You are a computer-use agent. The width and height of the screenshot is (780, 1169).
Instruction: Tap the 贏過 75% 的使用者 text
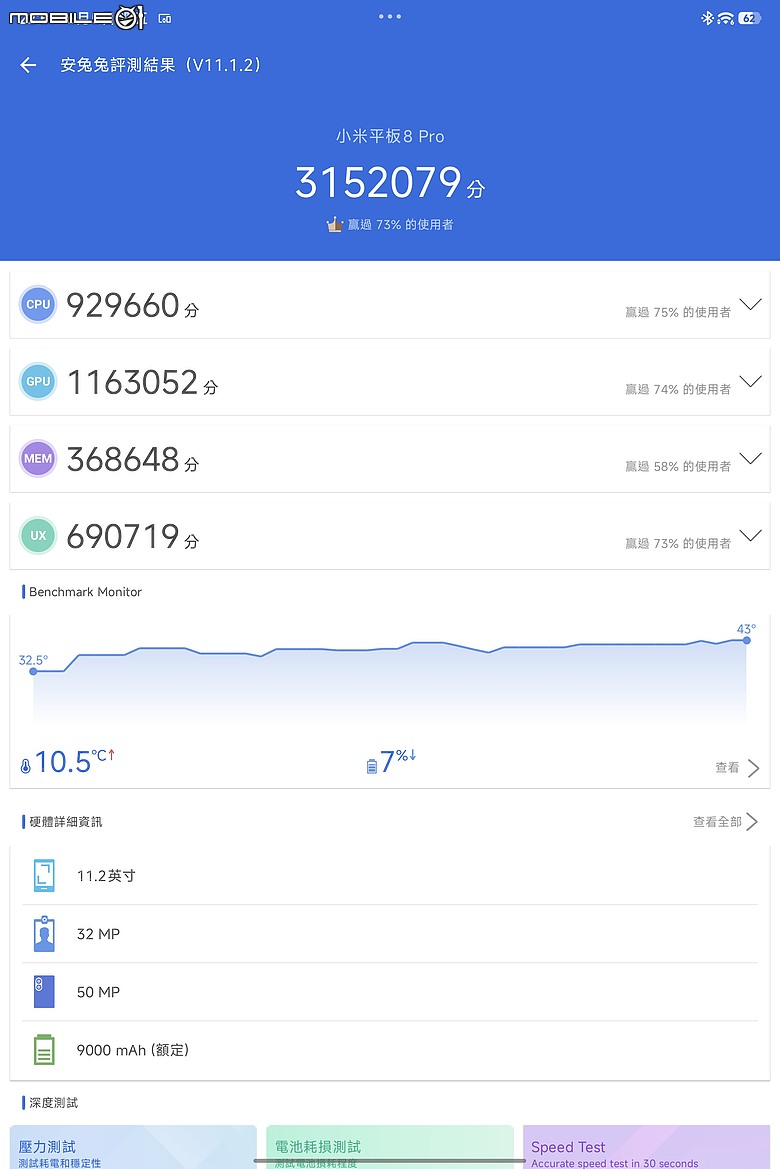(x=678, y=312)
